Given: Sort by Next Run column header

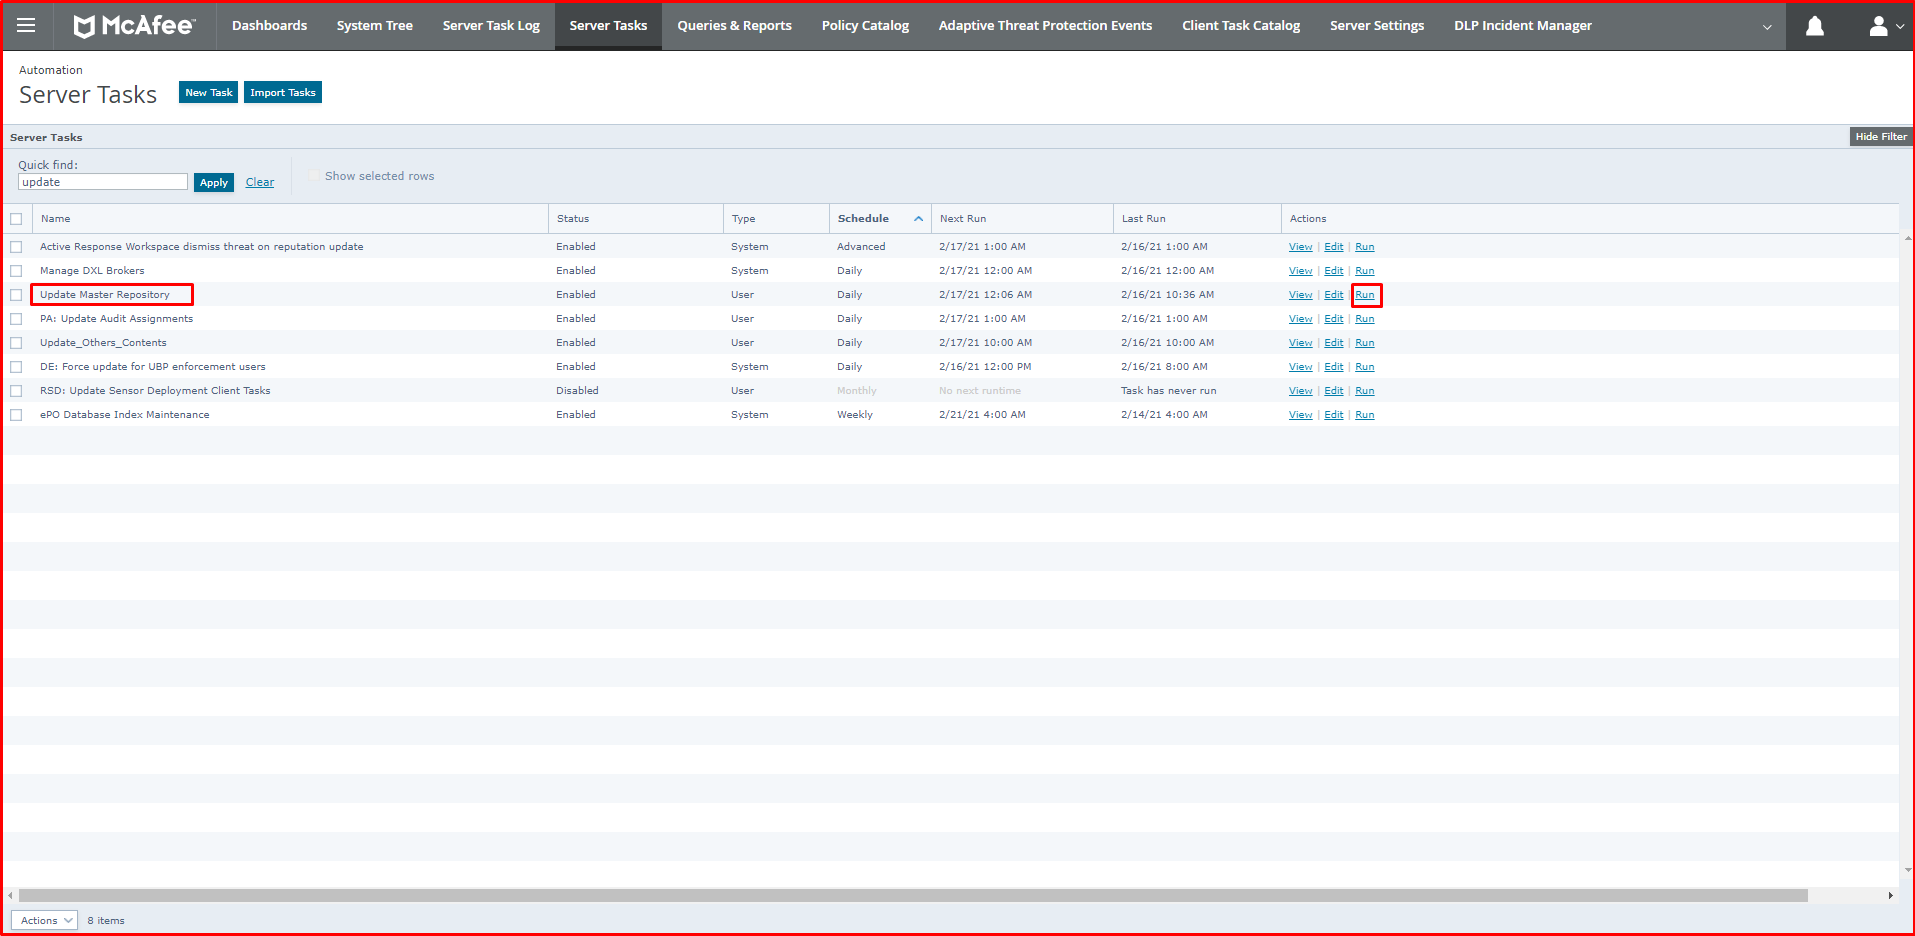Looking at the screenshot, I should pos(963,219).
